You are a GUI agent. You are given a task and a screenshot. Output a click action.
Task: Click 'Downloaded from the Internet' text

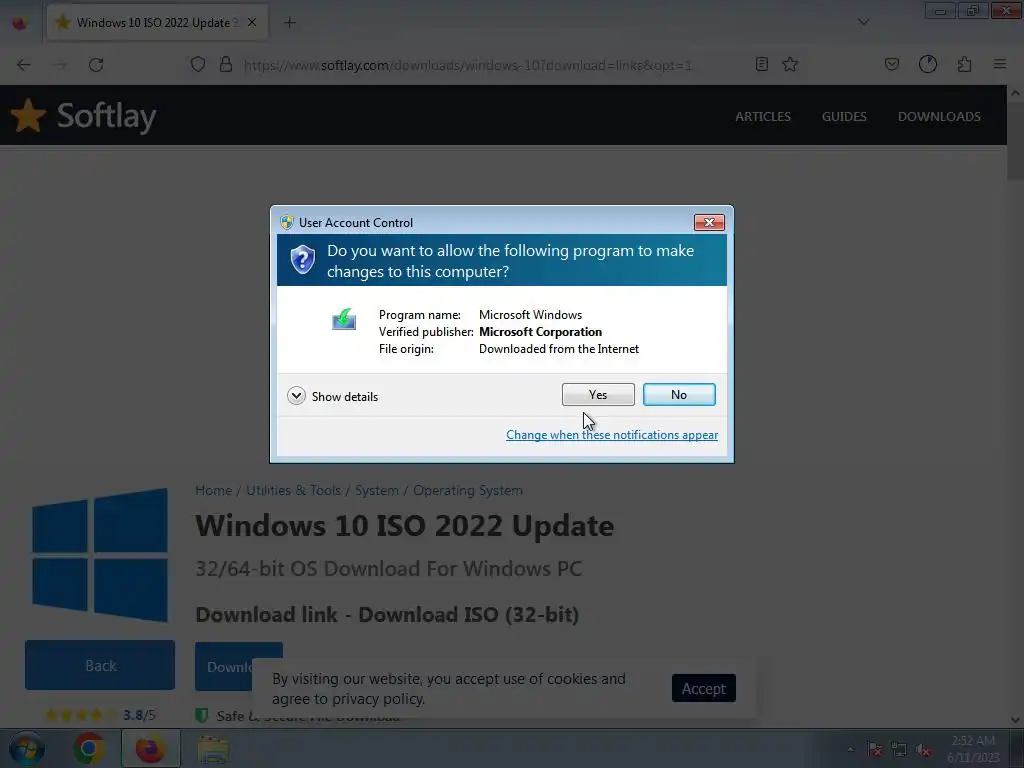tap(558, 349)
